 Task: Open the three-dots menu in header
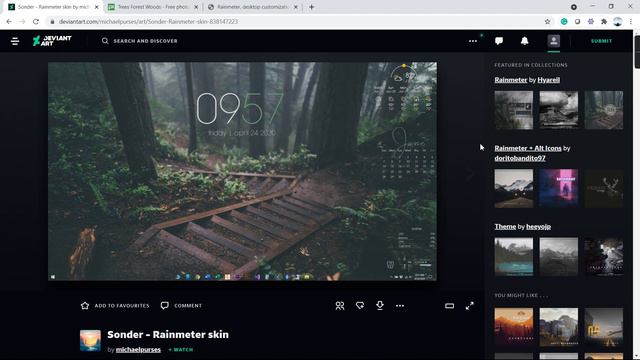click(x=473, y=41)
